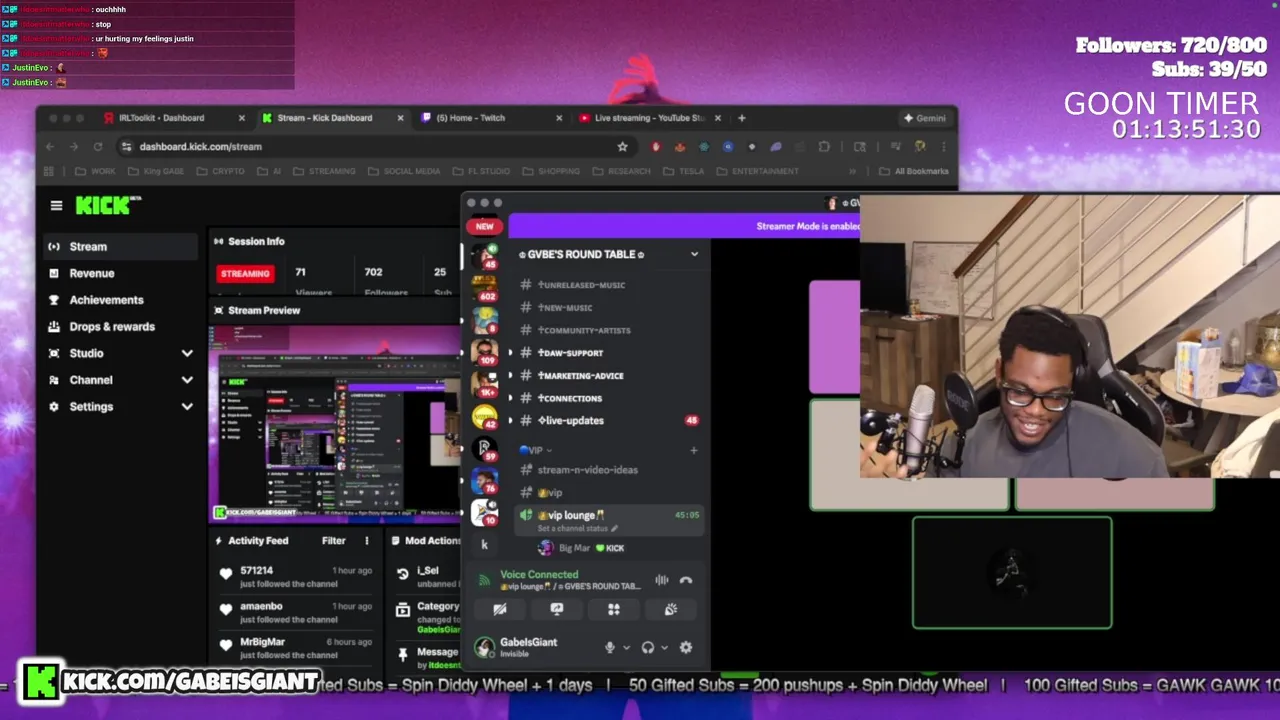Open Discord soundboard
This screenshot has height=720, width=1280.
point(671,609)
